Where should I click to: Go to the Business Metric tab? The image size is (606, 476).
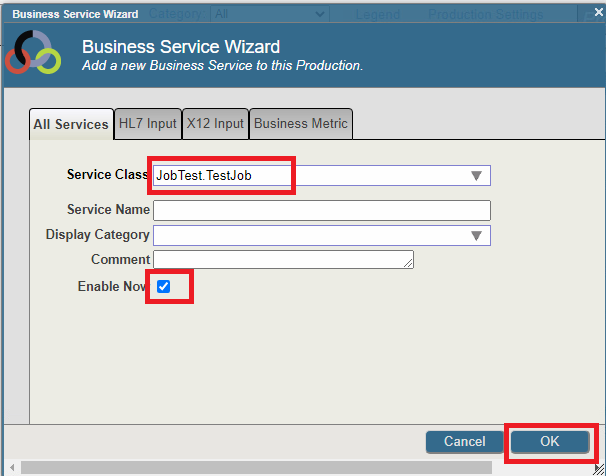[x=300, y=124]
